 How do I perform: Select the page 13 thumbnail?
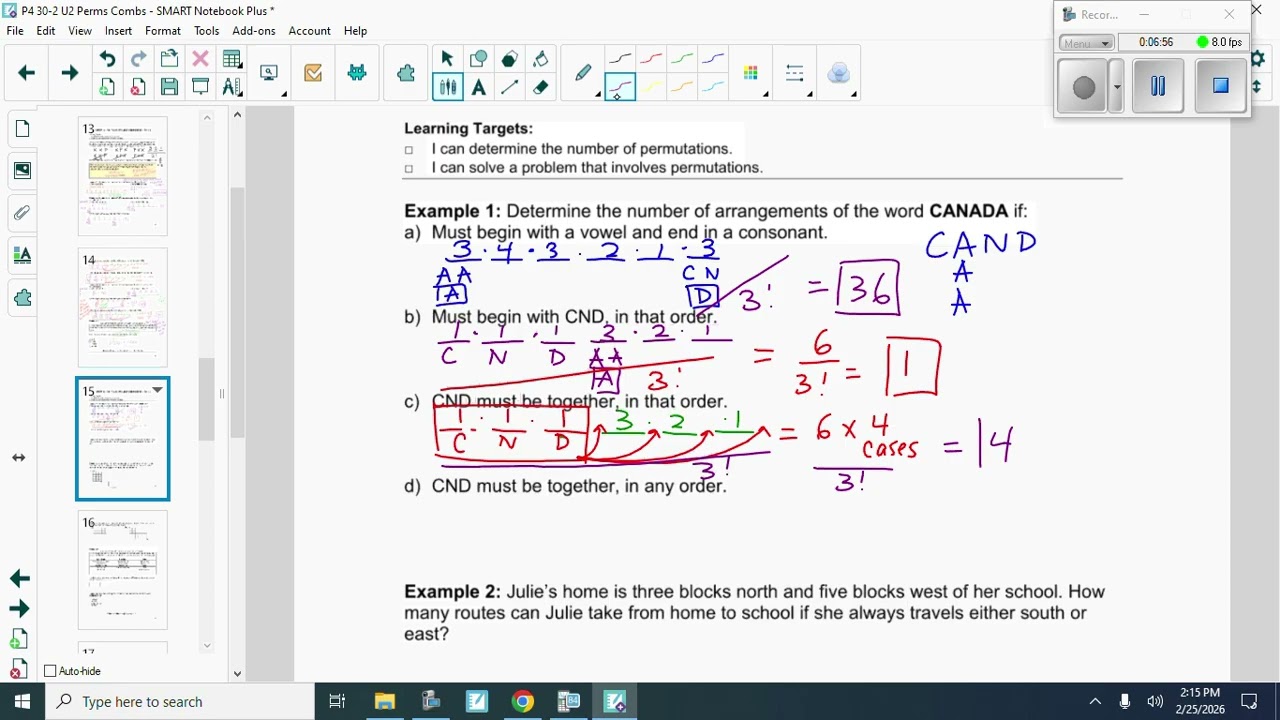(x=123, y=176)
